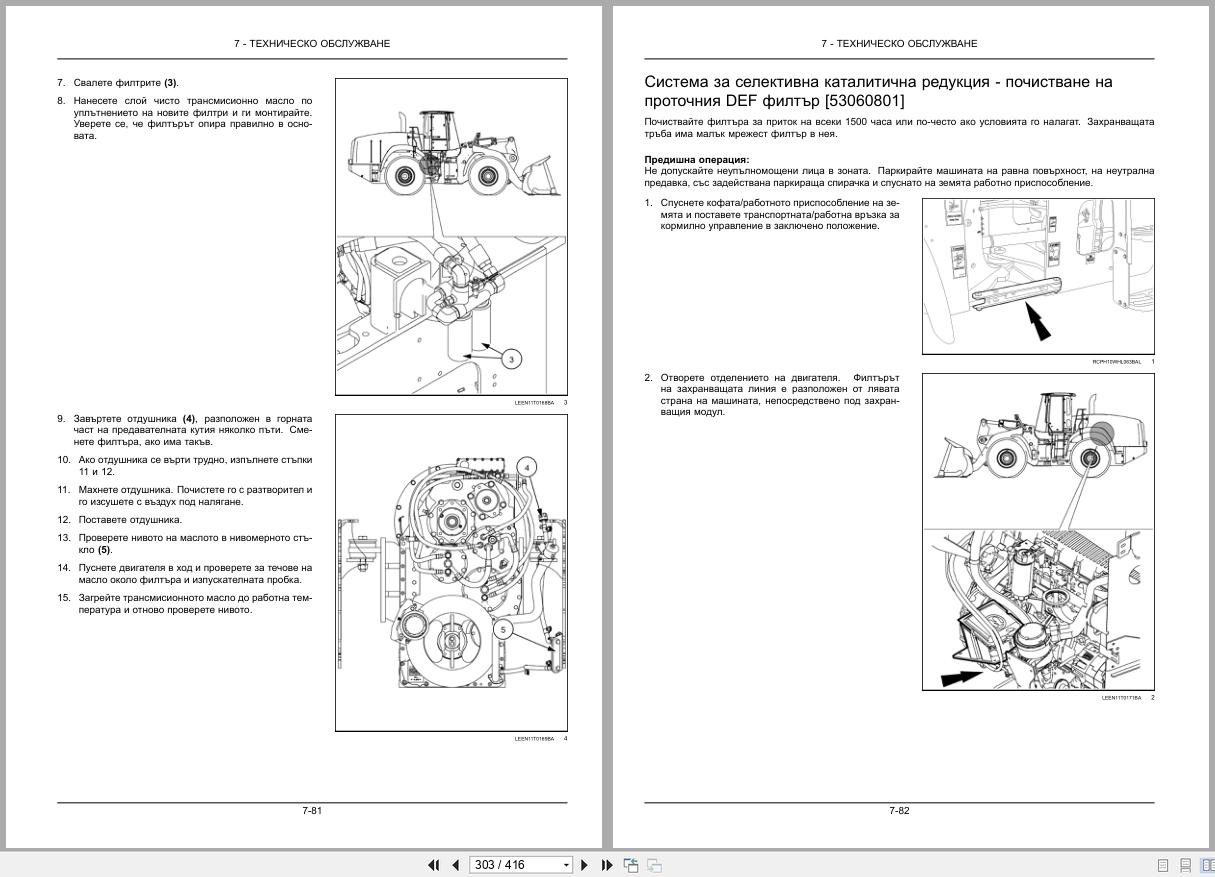Click step 14 text 'Пуснете двигателя в ход'
1215x877 pixels.
pos(195,574)
